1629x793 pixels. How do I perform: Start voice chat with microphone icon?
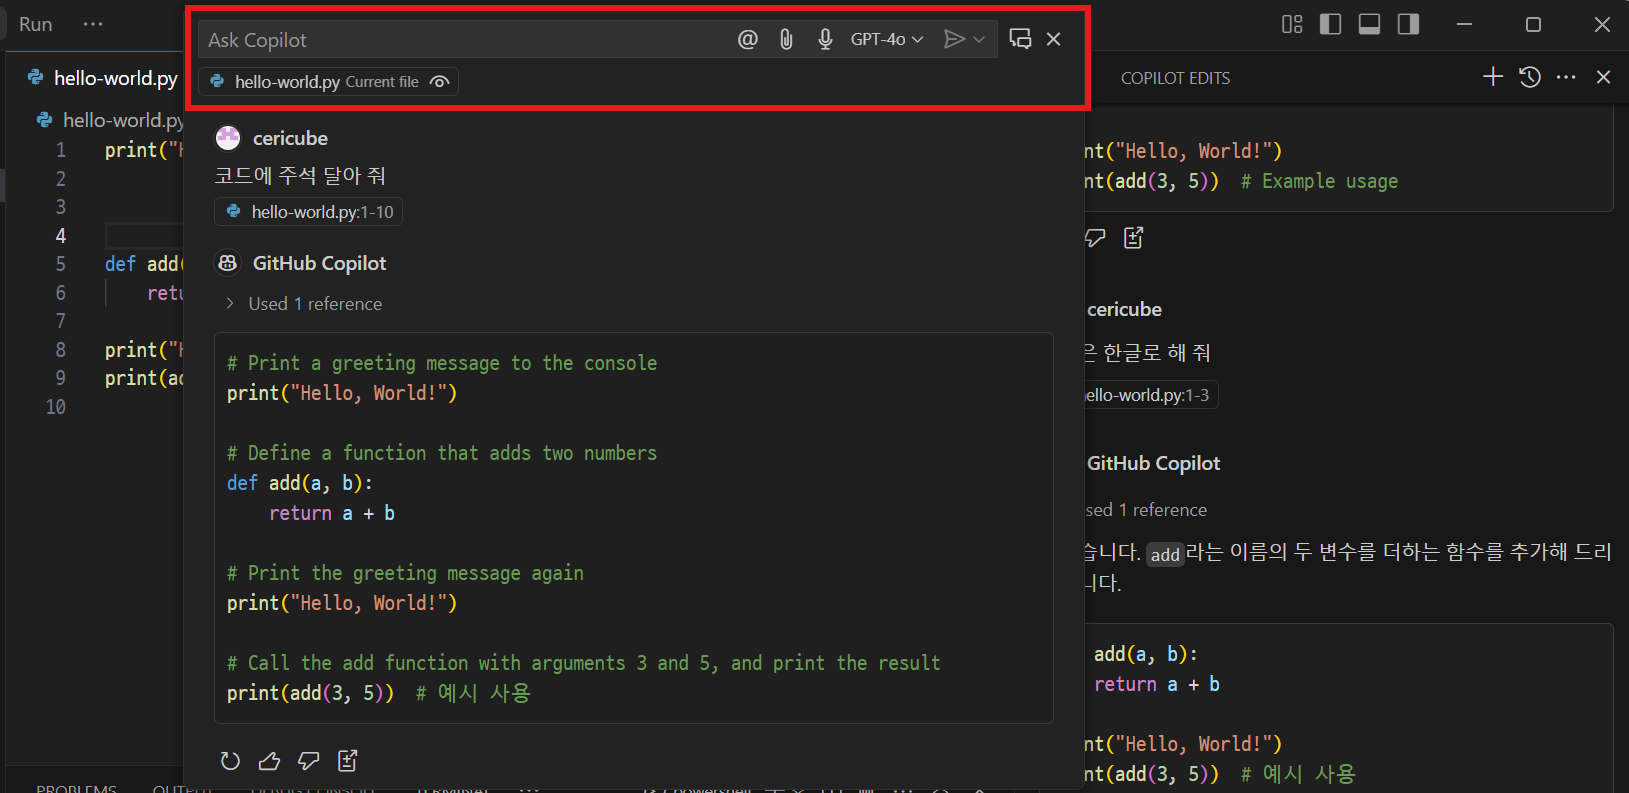pyautogui.click(x=825, y=39)
